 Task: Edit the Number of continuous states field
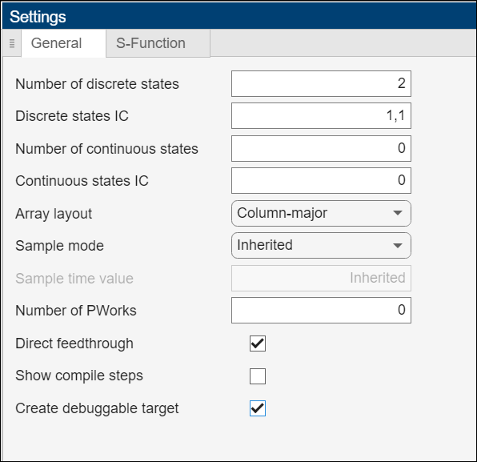coord(321,148)
